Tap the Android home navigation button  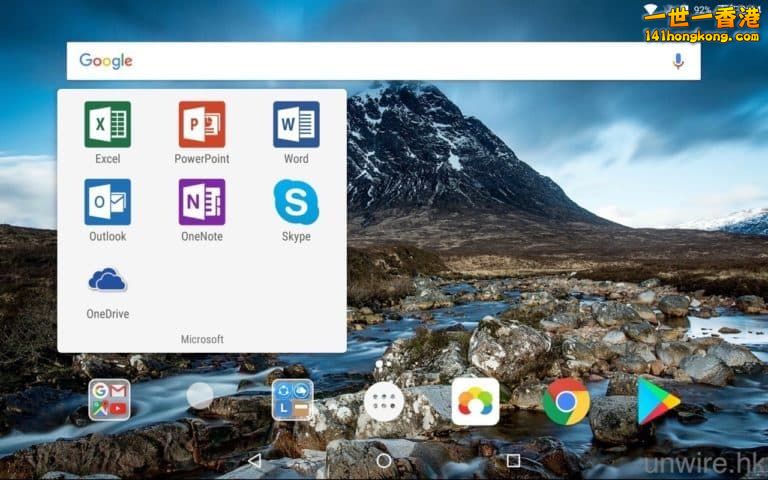click(384, 460)
